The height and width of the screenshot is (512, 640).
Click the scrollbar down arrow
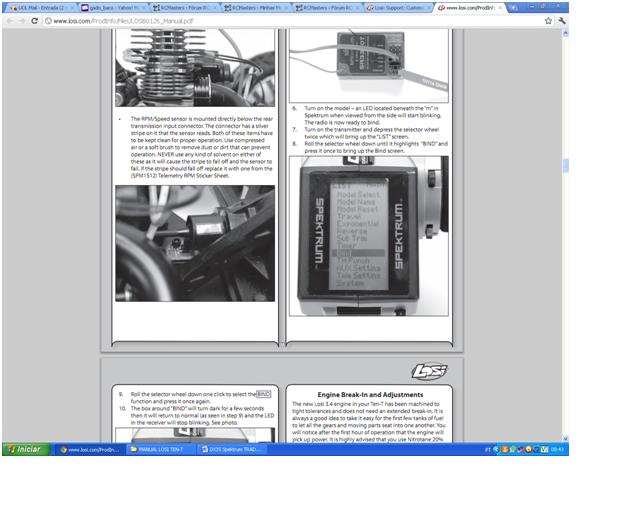pos(565,439)
